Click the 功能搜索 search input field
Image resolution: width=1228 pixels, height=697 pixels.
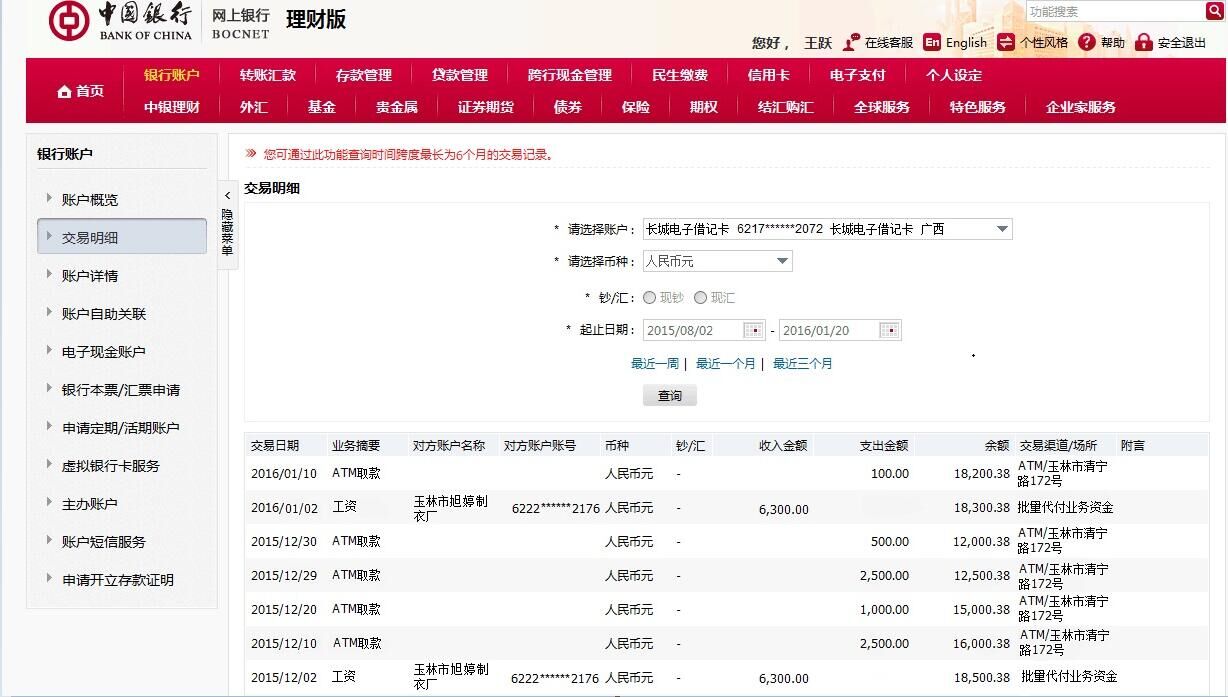click(1114, 11)
